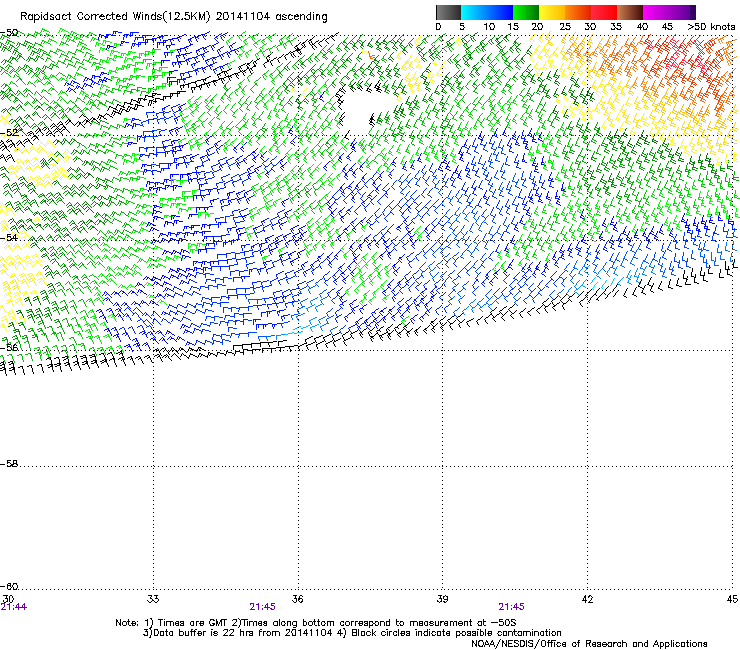
Task: Click the 33 longitude axis label
Action: click(153, 599)
